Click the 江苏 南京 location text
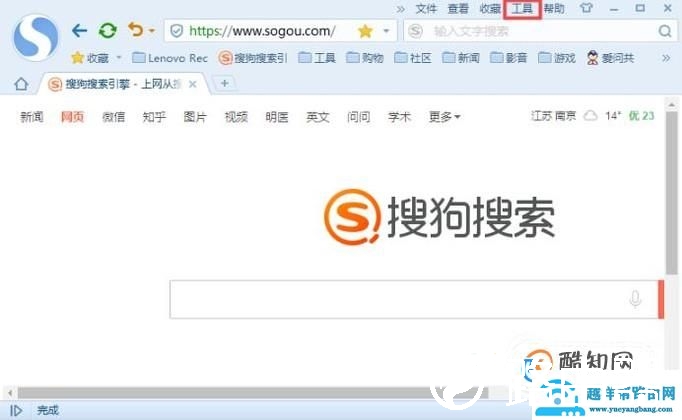 (x=553, y=116)
